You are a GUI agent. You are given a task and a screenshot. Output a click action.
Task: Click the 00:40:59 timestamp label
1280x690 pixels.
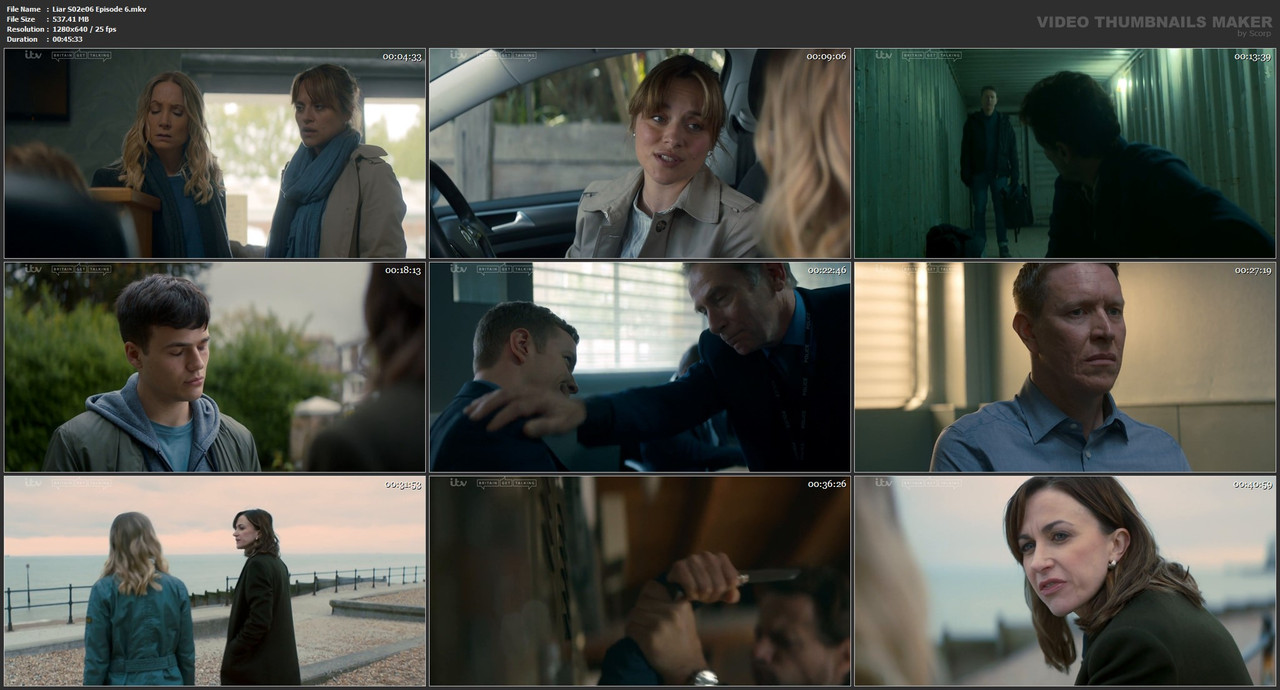coord(1252,484)
